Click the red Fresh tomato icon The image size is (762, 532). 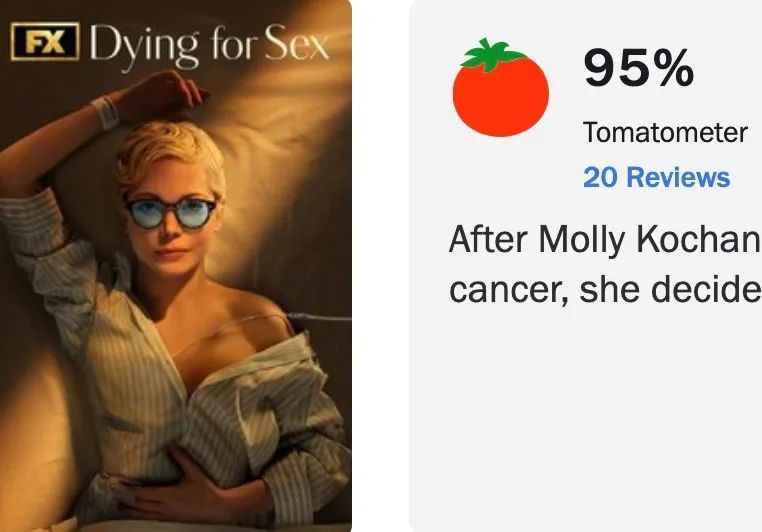[501, 88]
